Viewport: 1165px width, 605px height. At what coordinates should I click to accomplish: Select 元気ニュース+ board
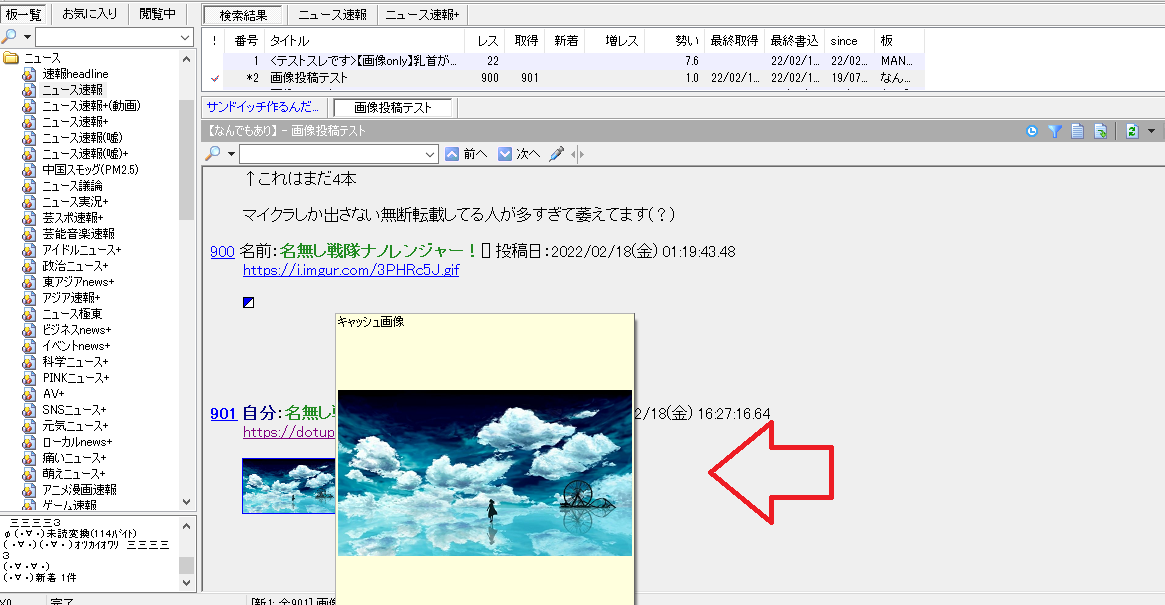point(75,426)
